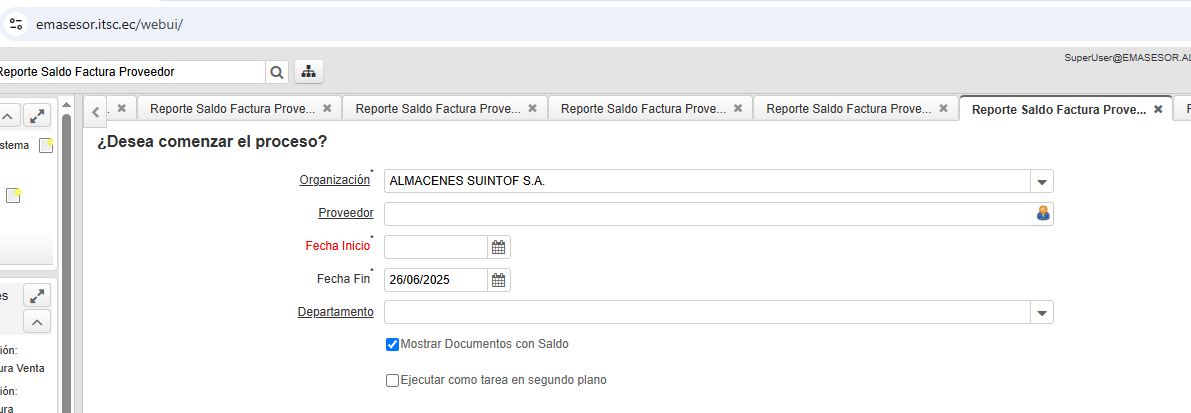Expand the Departamento dropdown arrow
The image size is (1191, 413).
pyautogui.click(x=1042, y=313)
